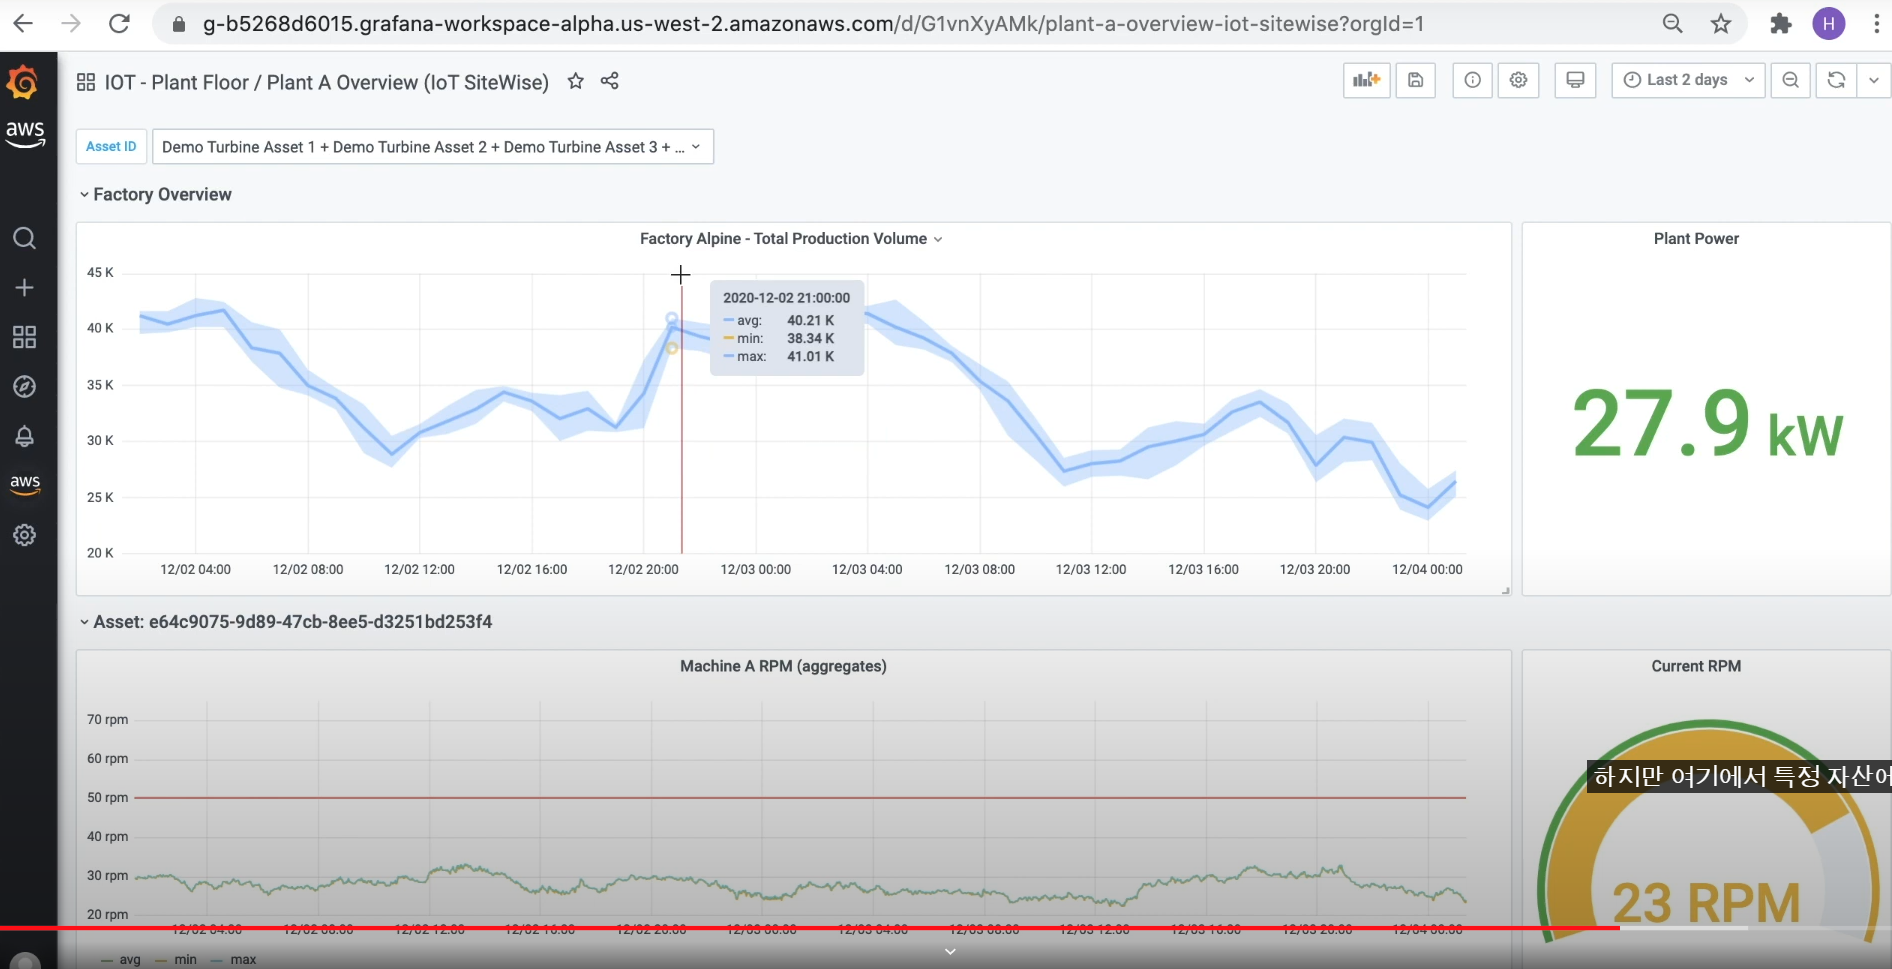Viewport: 1892px width, 969px height.
Task: Open browser extensions puzzle icon
Action: coord(1781,23)
